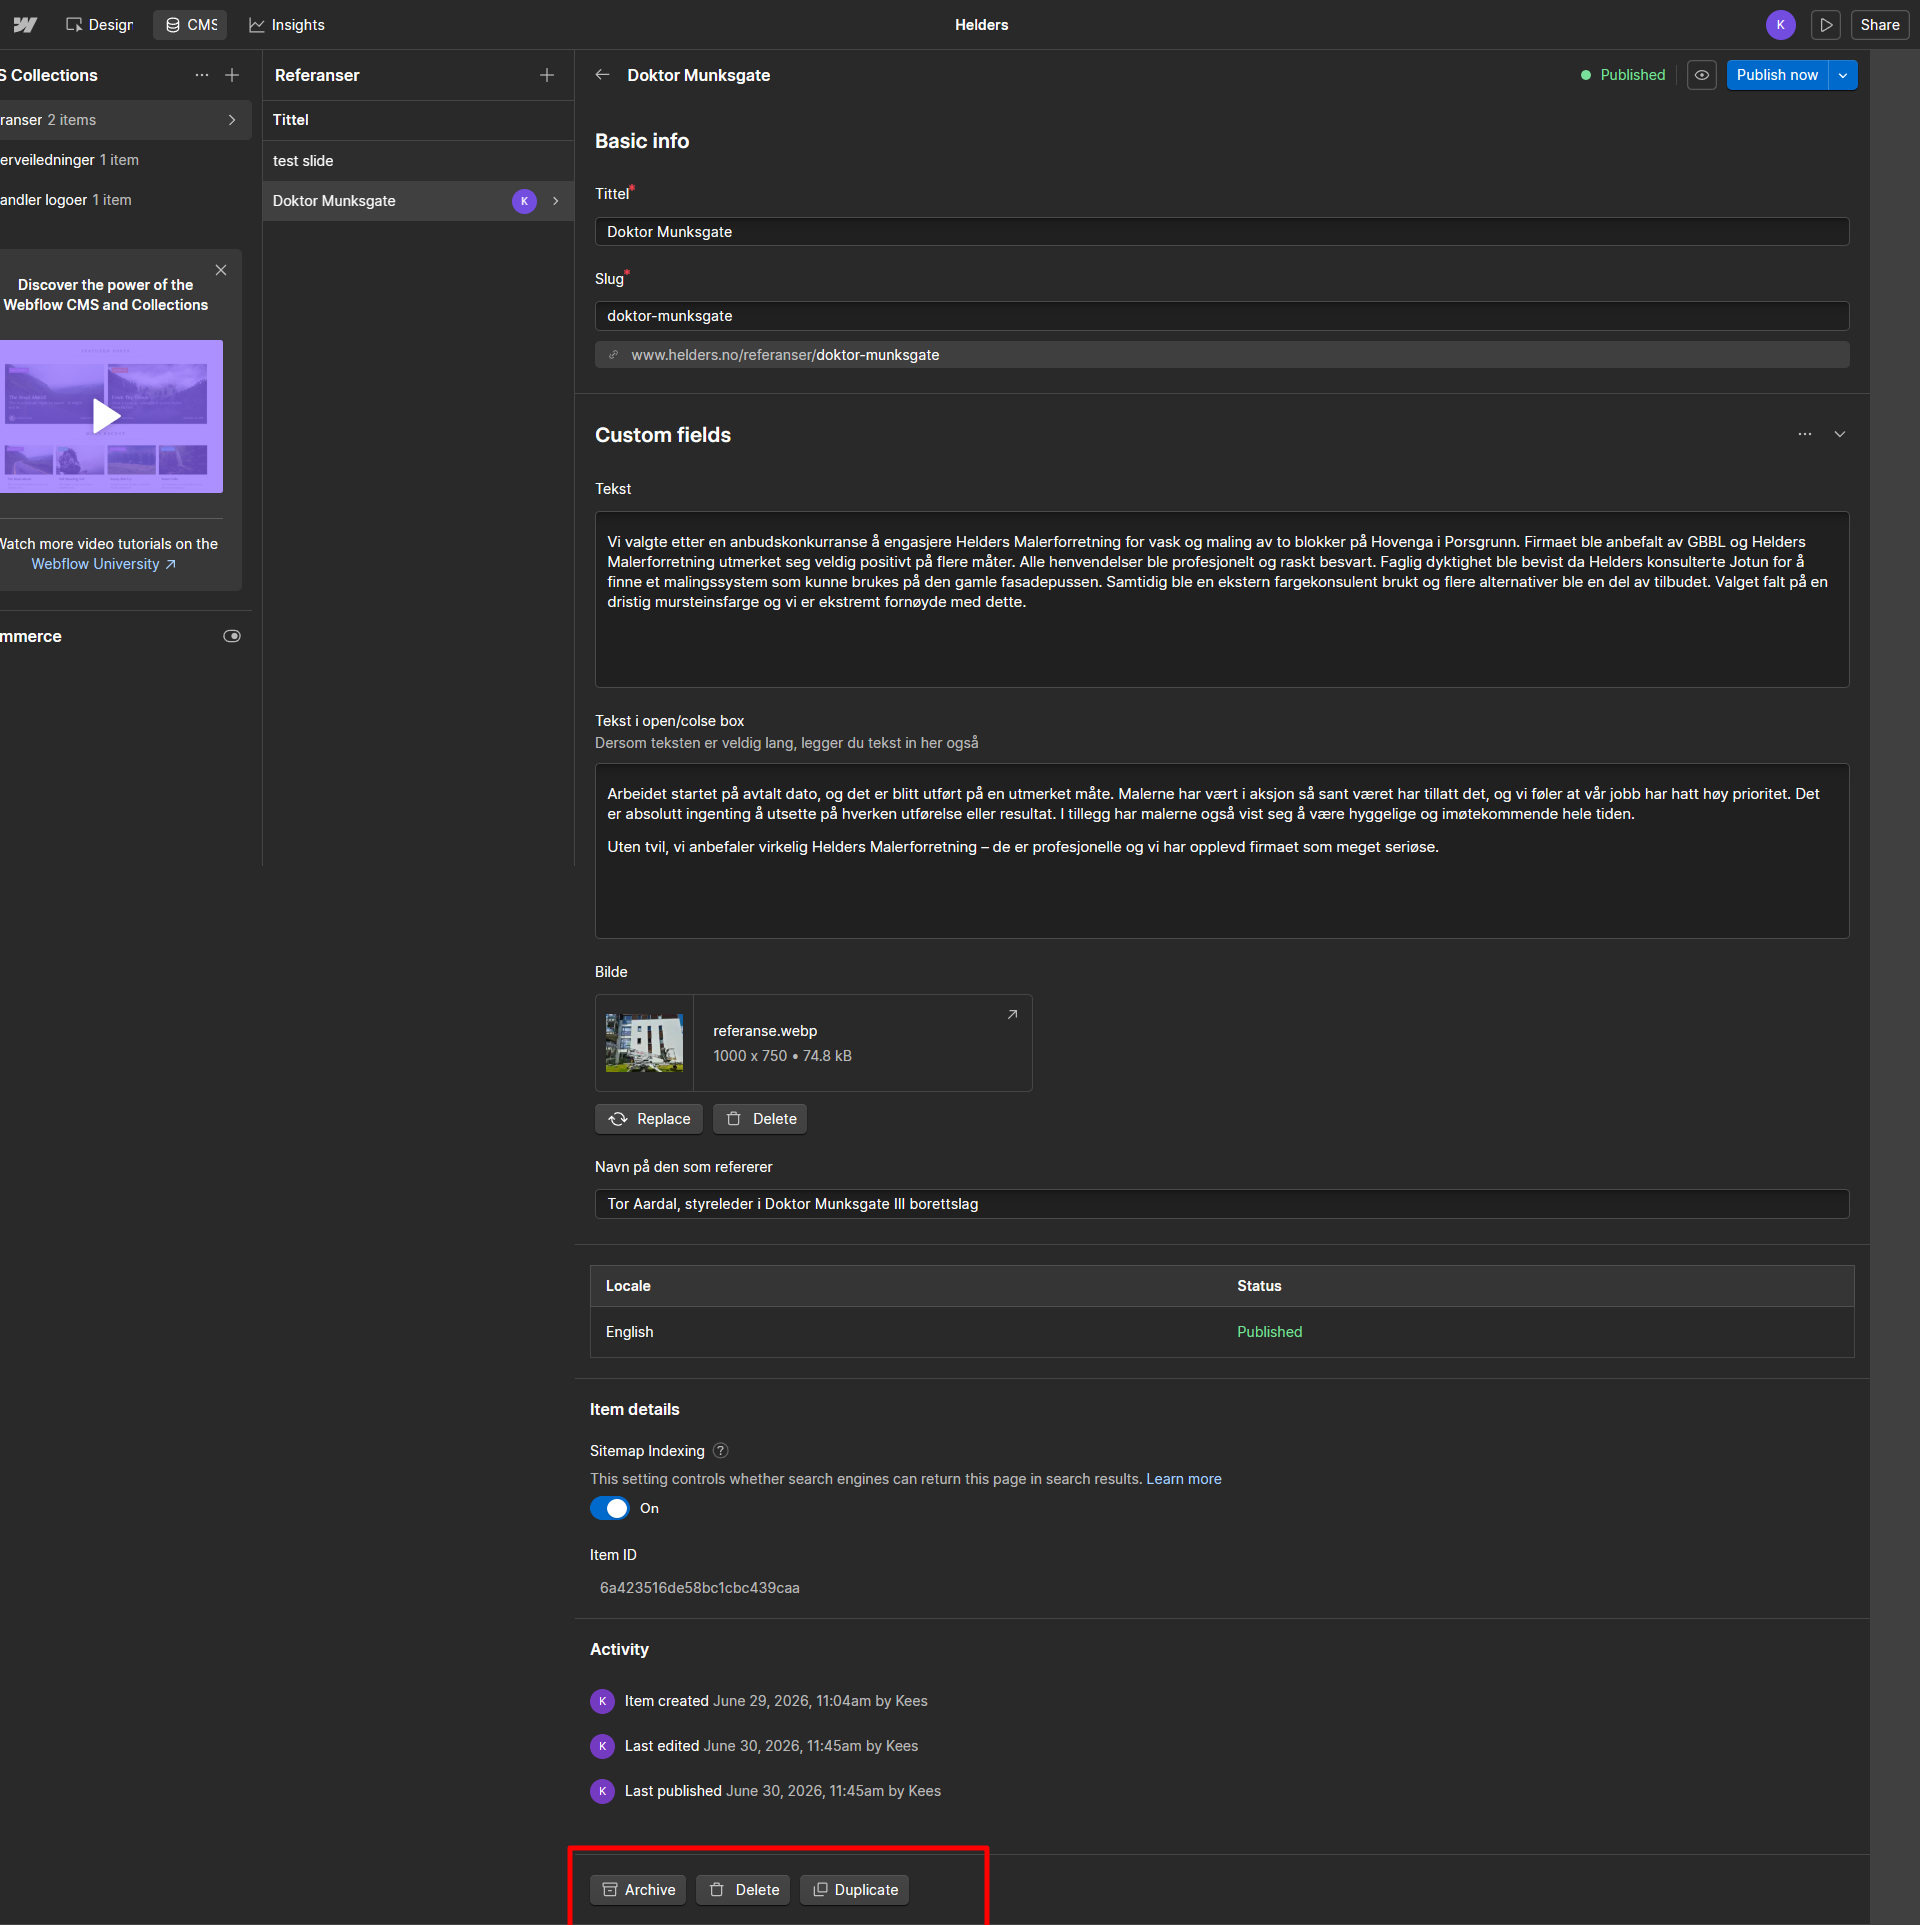Click into the open/close box text area

[x=1222, y=851]
